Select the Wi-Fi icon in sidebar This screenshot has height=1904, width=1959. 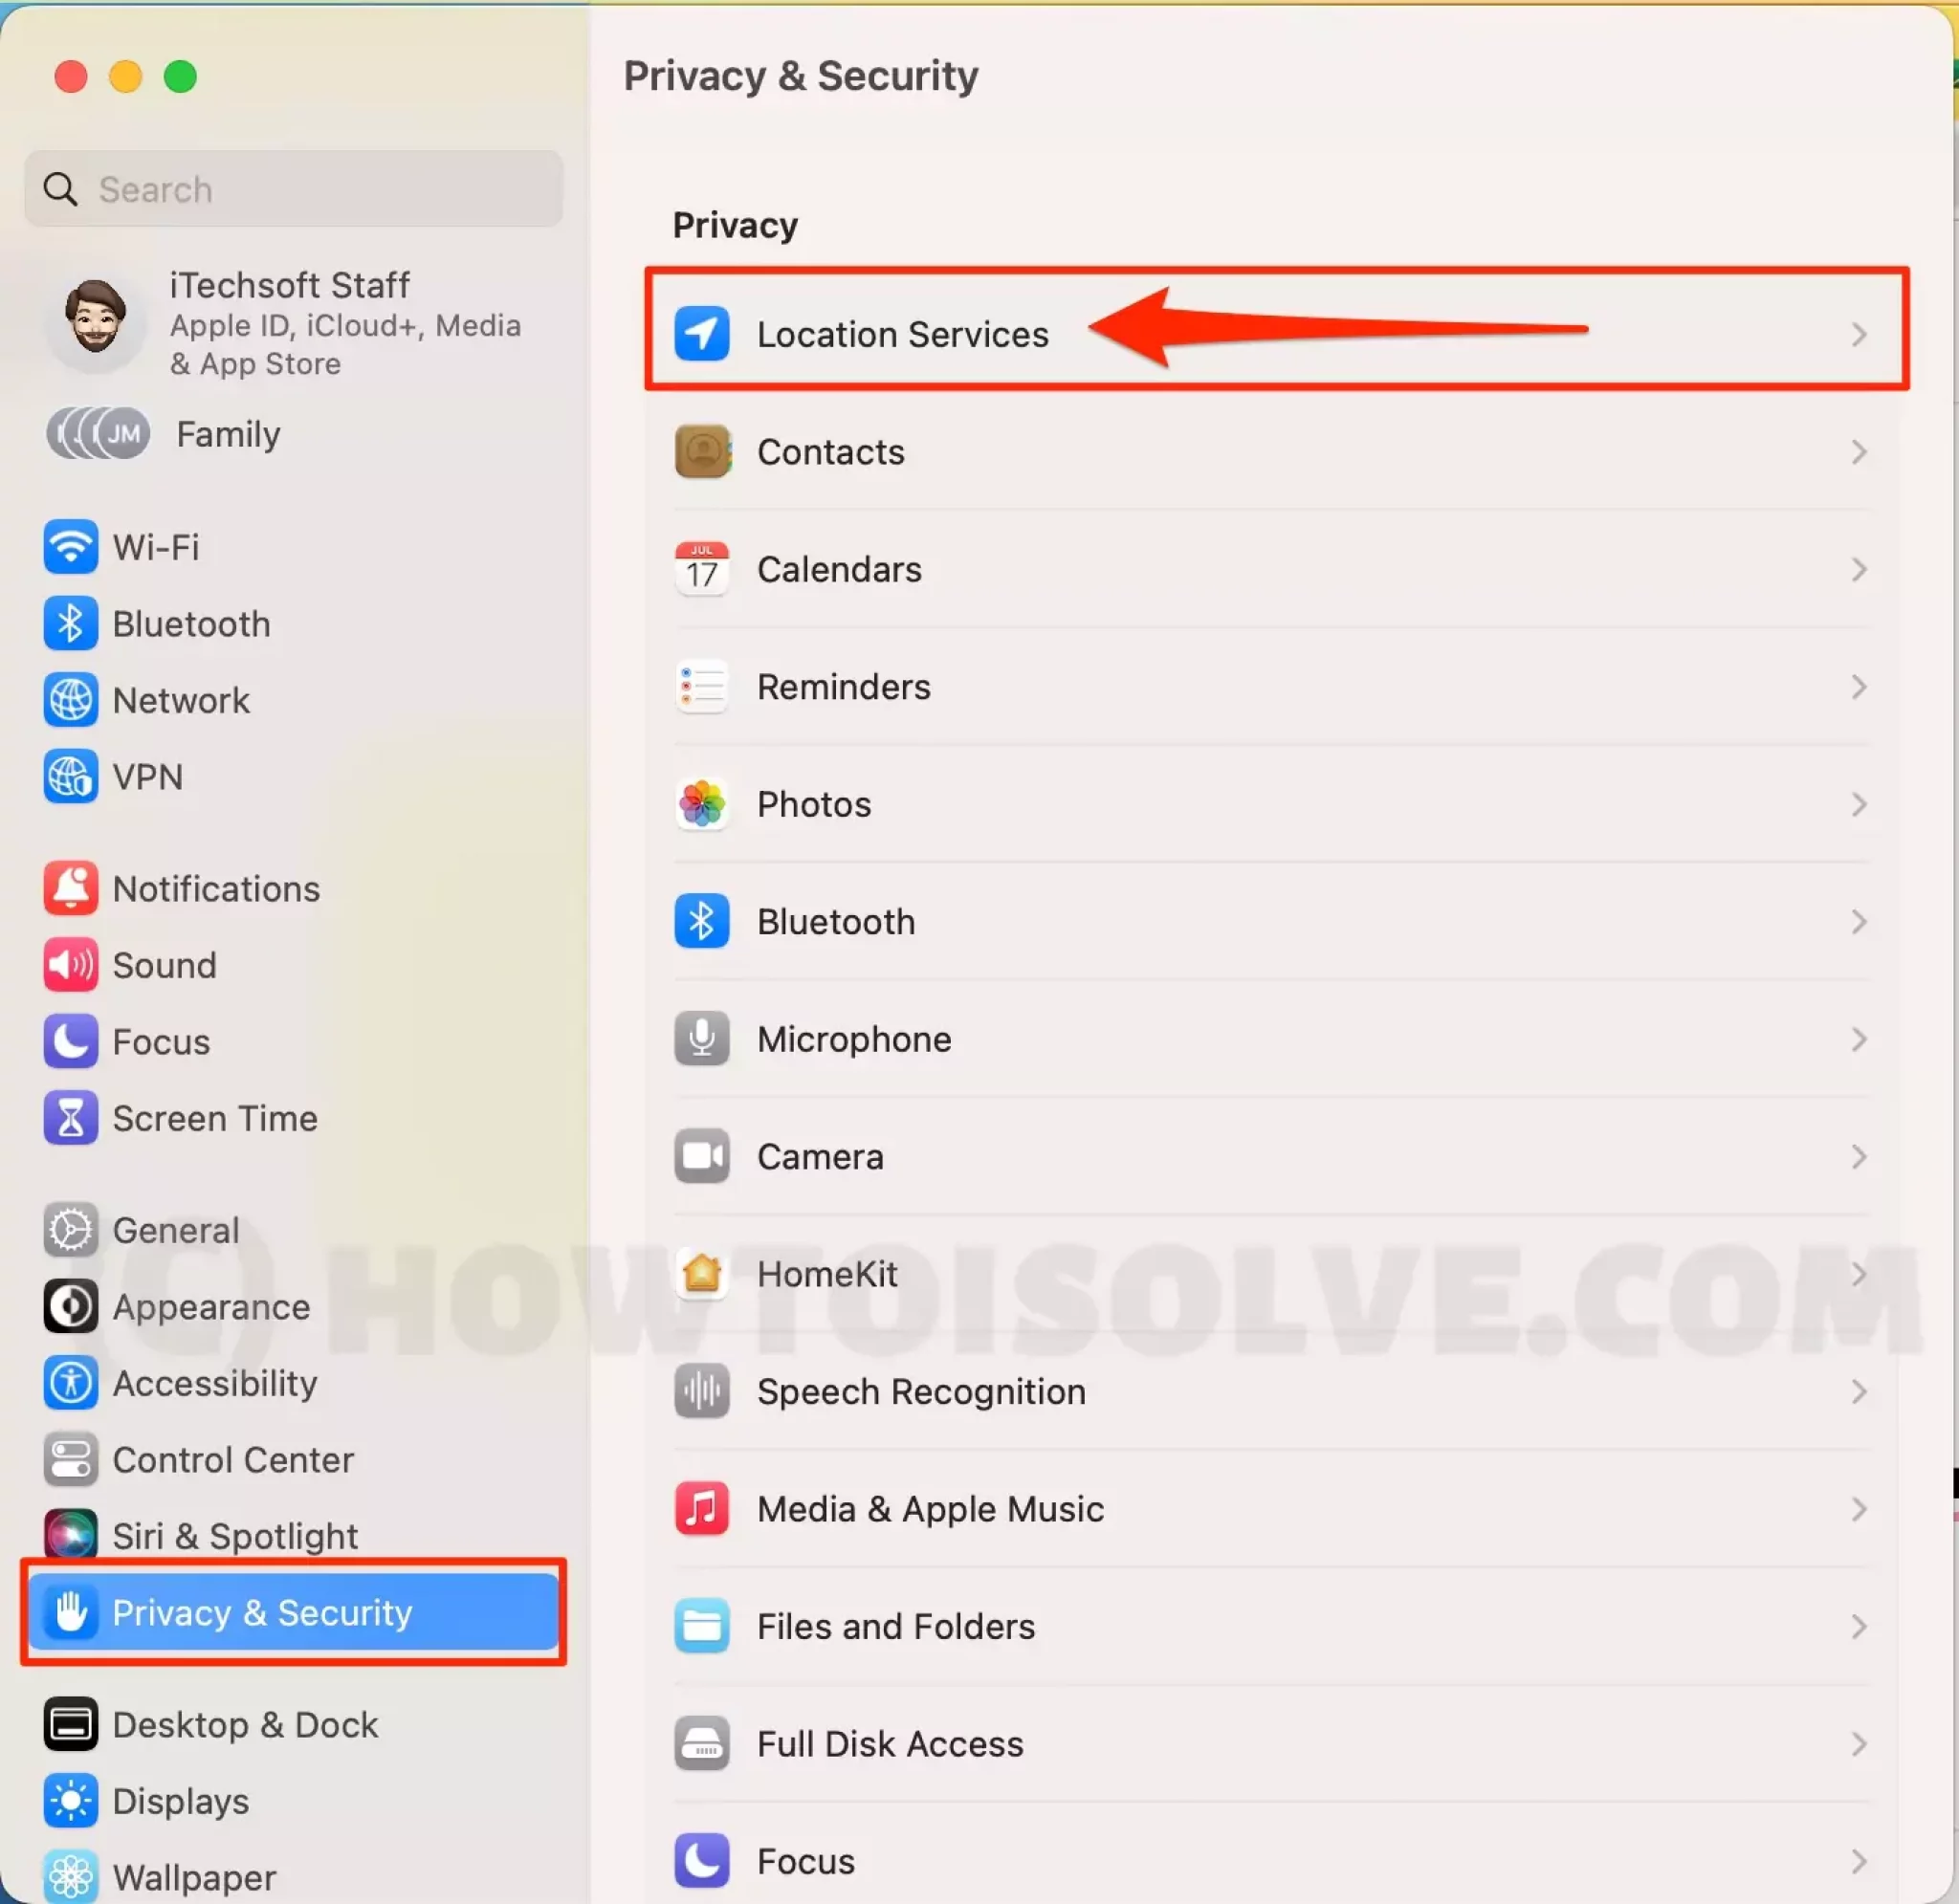[x=70, y=547]
